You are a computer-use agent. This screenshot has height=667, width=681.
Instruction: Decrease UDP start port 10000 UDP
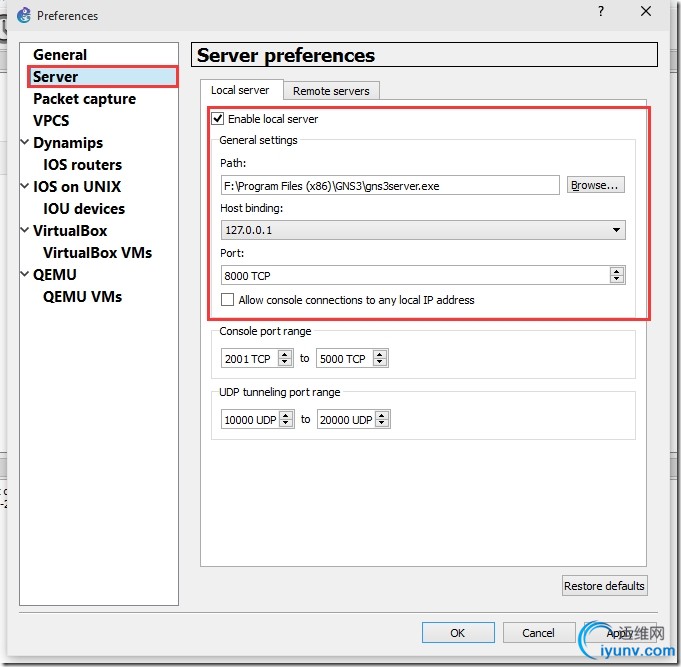286,423
